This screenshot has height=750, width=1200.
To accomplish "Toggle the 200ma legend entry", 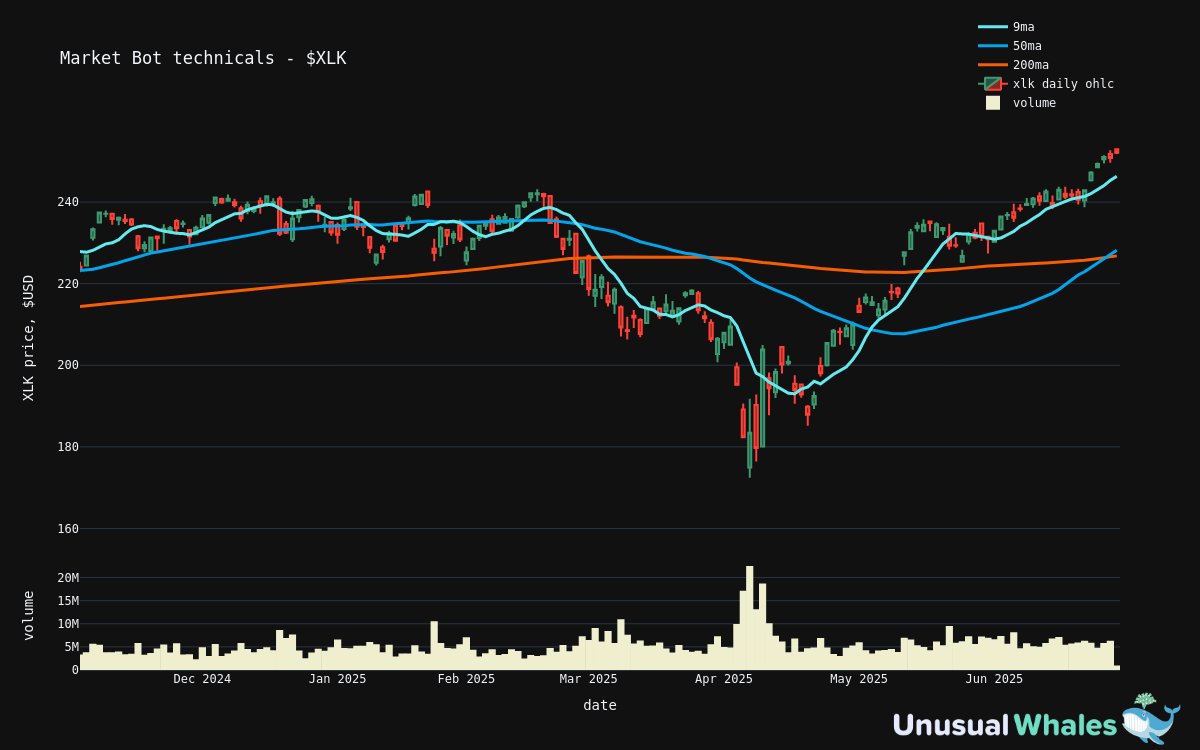I will pyautogui.click(x=1014, y=65).
